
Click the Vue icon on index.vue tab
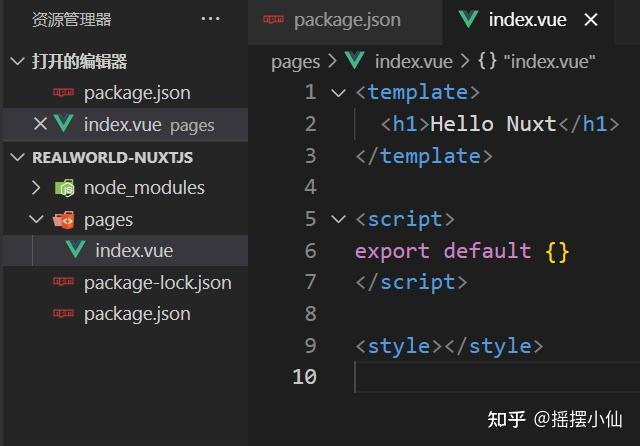pos(467,20)
